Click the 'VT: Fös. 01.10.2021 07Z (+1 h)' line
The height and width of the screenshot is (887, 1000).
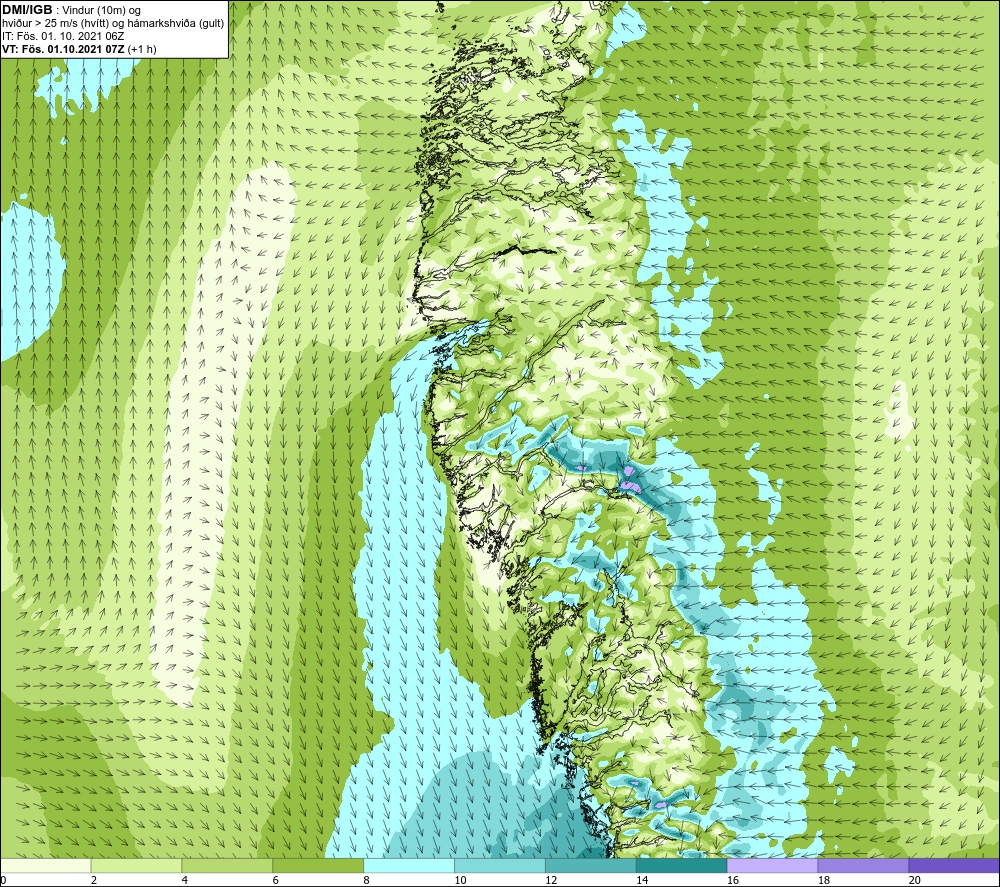pyautogui.click(x=79, y=49)
